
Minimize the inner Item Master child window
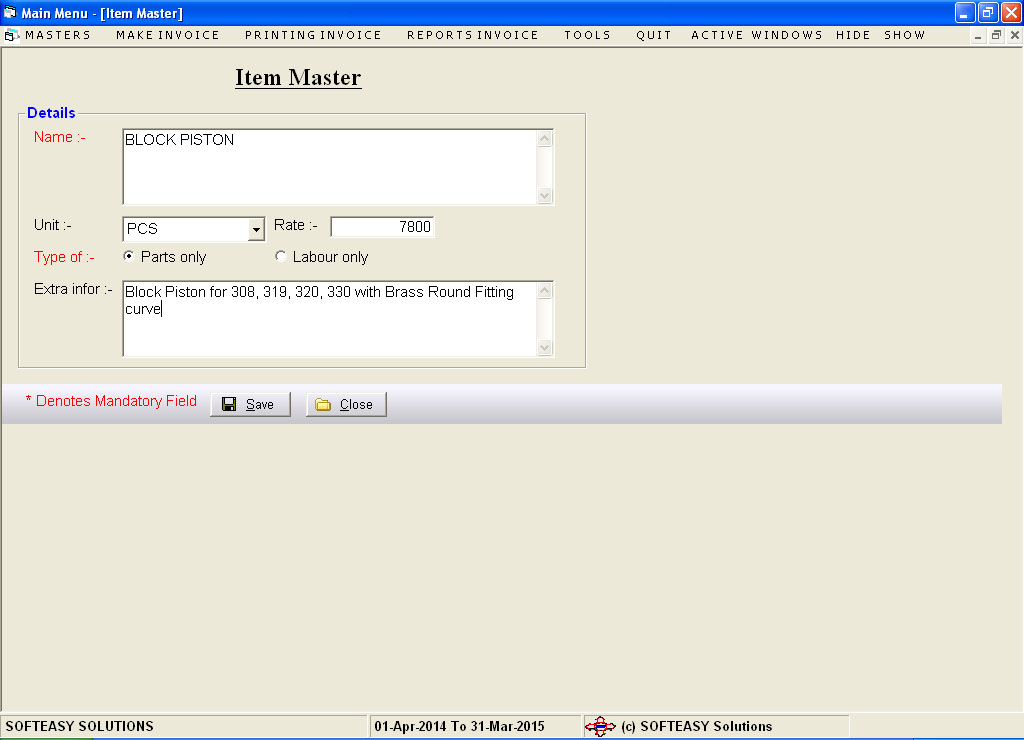coord(978,35)
